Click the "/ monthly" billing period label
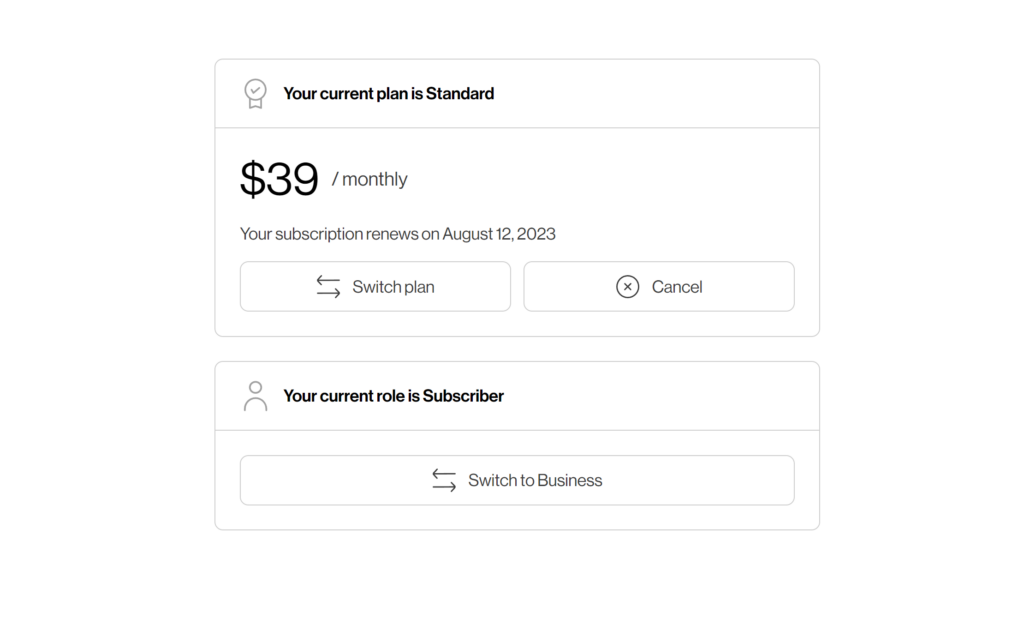Viewport: 1024px width, 631px height. coord(370,180)
